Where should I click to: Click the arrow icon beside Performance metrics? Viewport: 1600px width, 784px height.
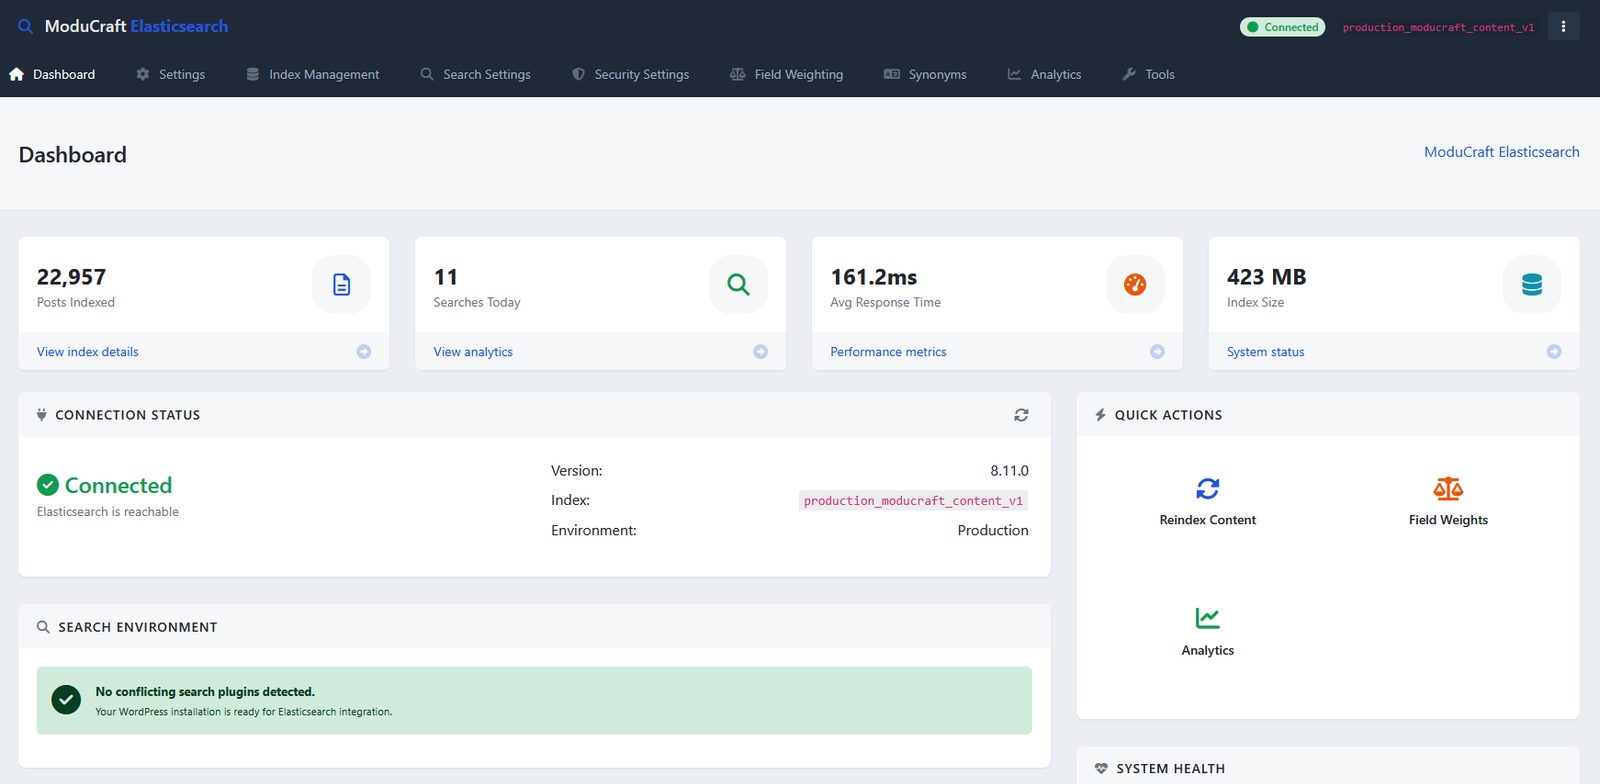(x=1157, y=352)
